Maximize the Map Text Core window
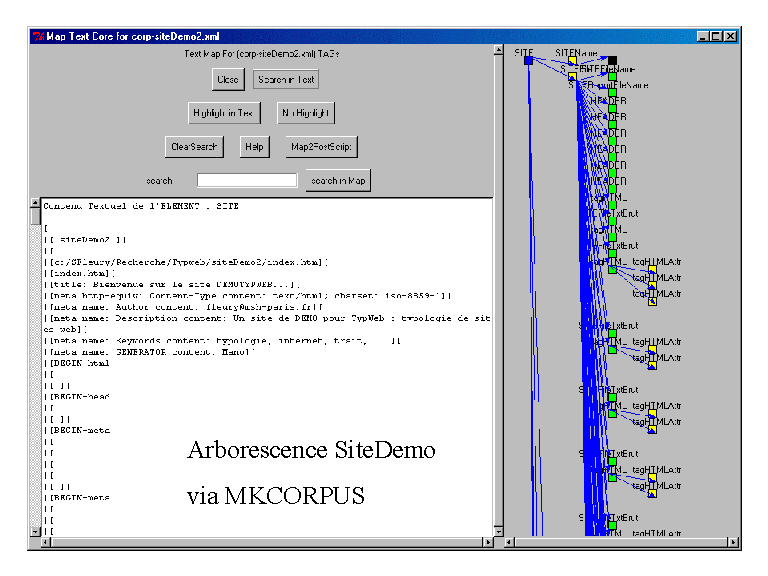768x576 pixels. click(717, 36)
